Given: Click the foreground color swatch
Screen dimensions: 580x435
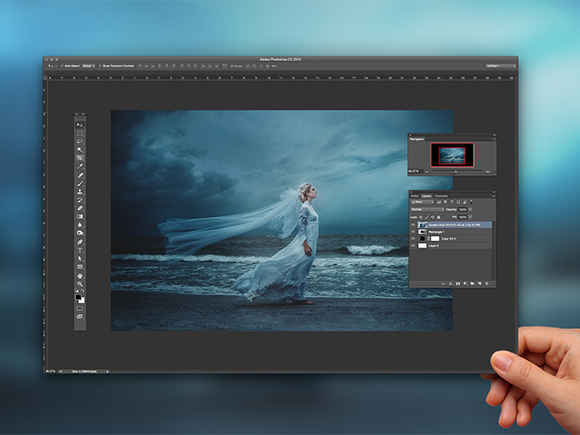Looking at the screenshot, I should (78, 297).
